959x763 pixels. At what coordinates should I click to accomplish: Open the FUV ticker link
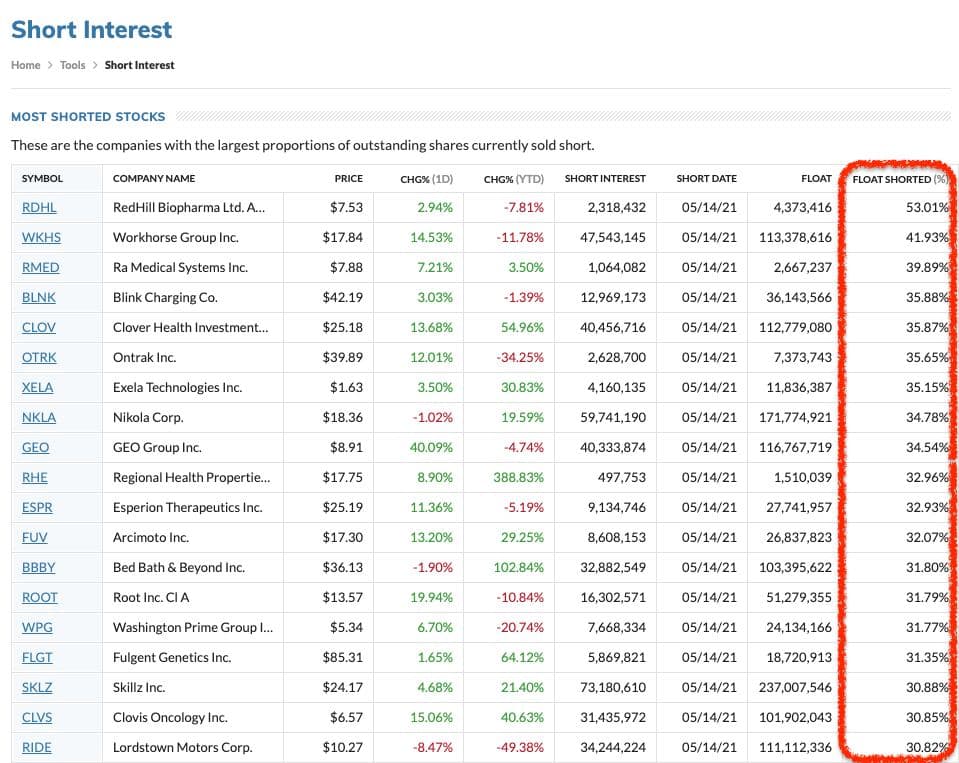(34, 537)
